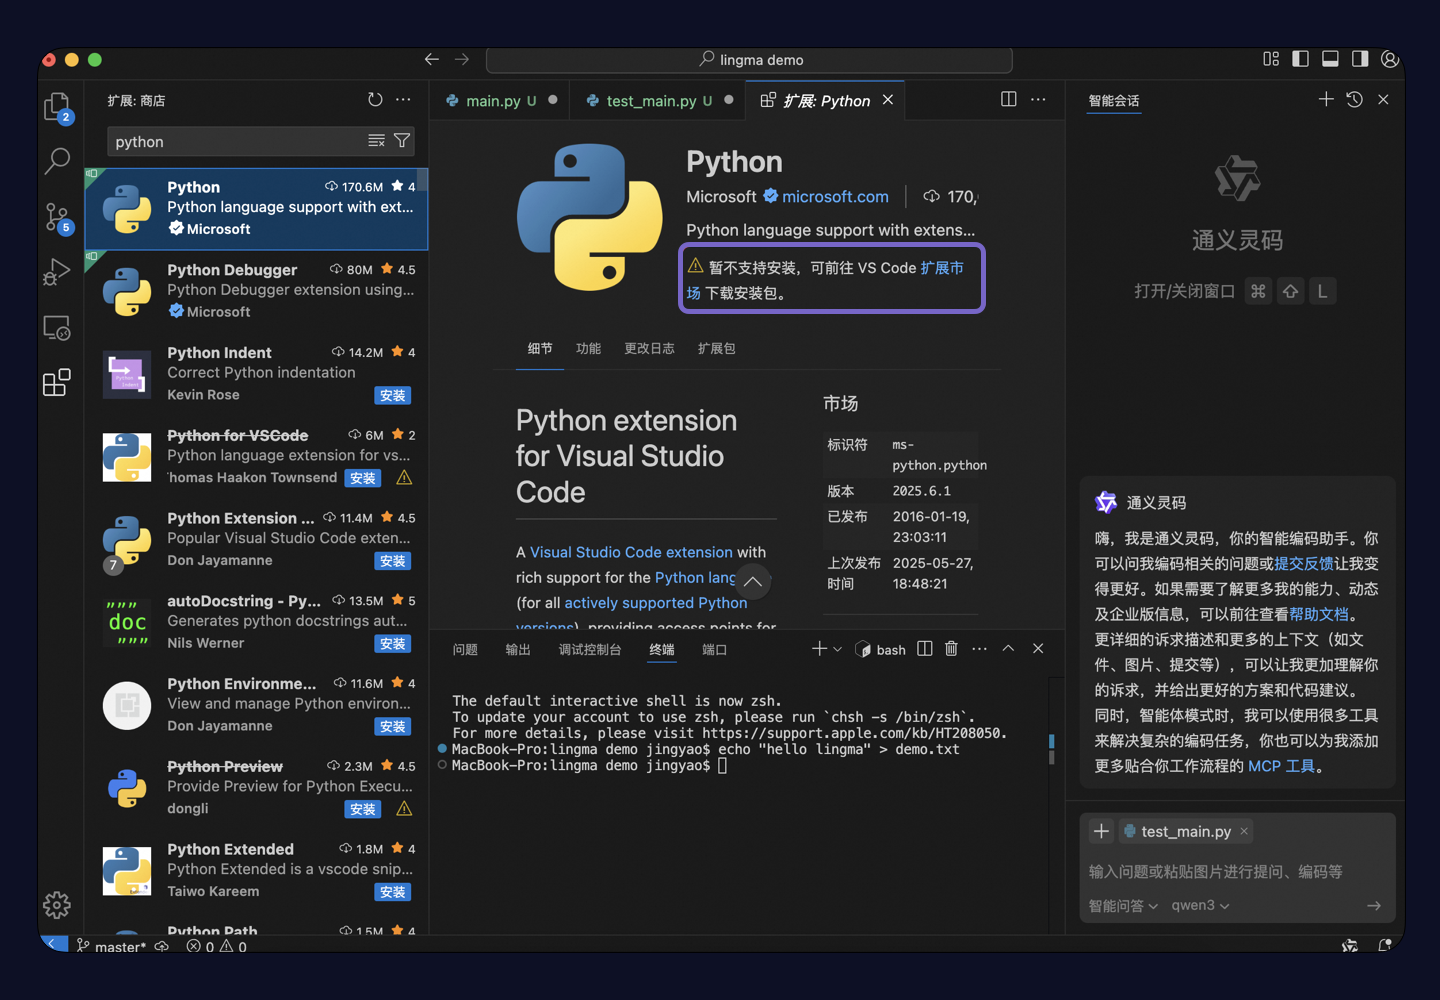The width and height of the screenshot is (1440, 1000).
Task: Open the 调试控制台 panel tab
Action: 590,650
